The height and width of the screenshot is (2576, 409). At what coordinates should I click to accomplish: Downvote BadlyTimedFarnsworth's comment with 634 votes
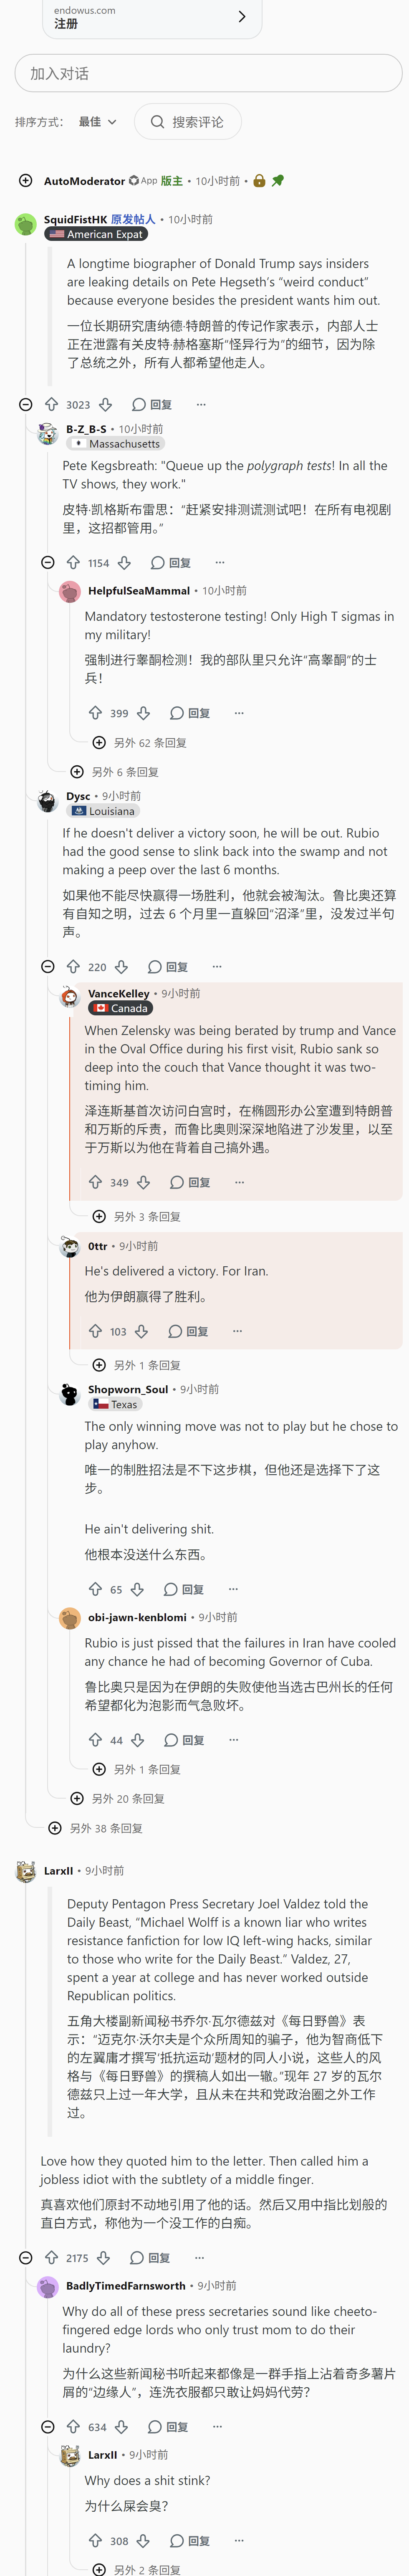(121, 2427)
